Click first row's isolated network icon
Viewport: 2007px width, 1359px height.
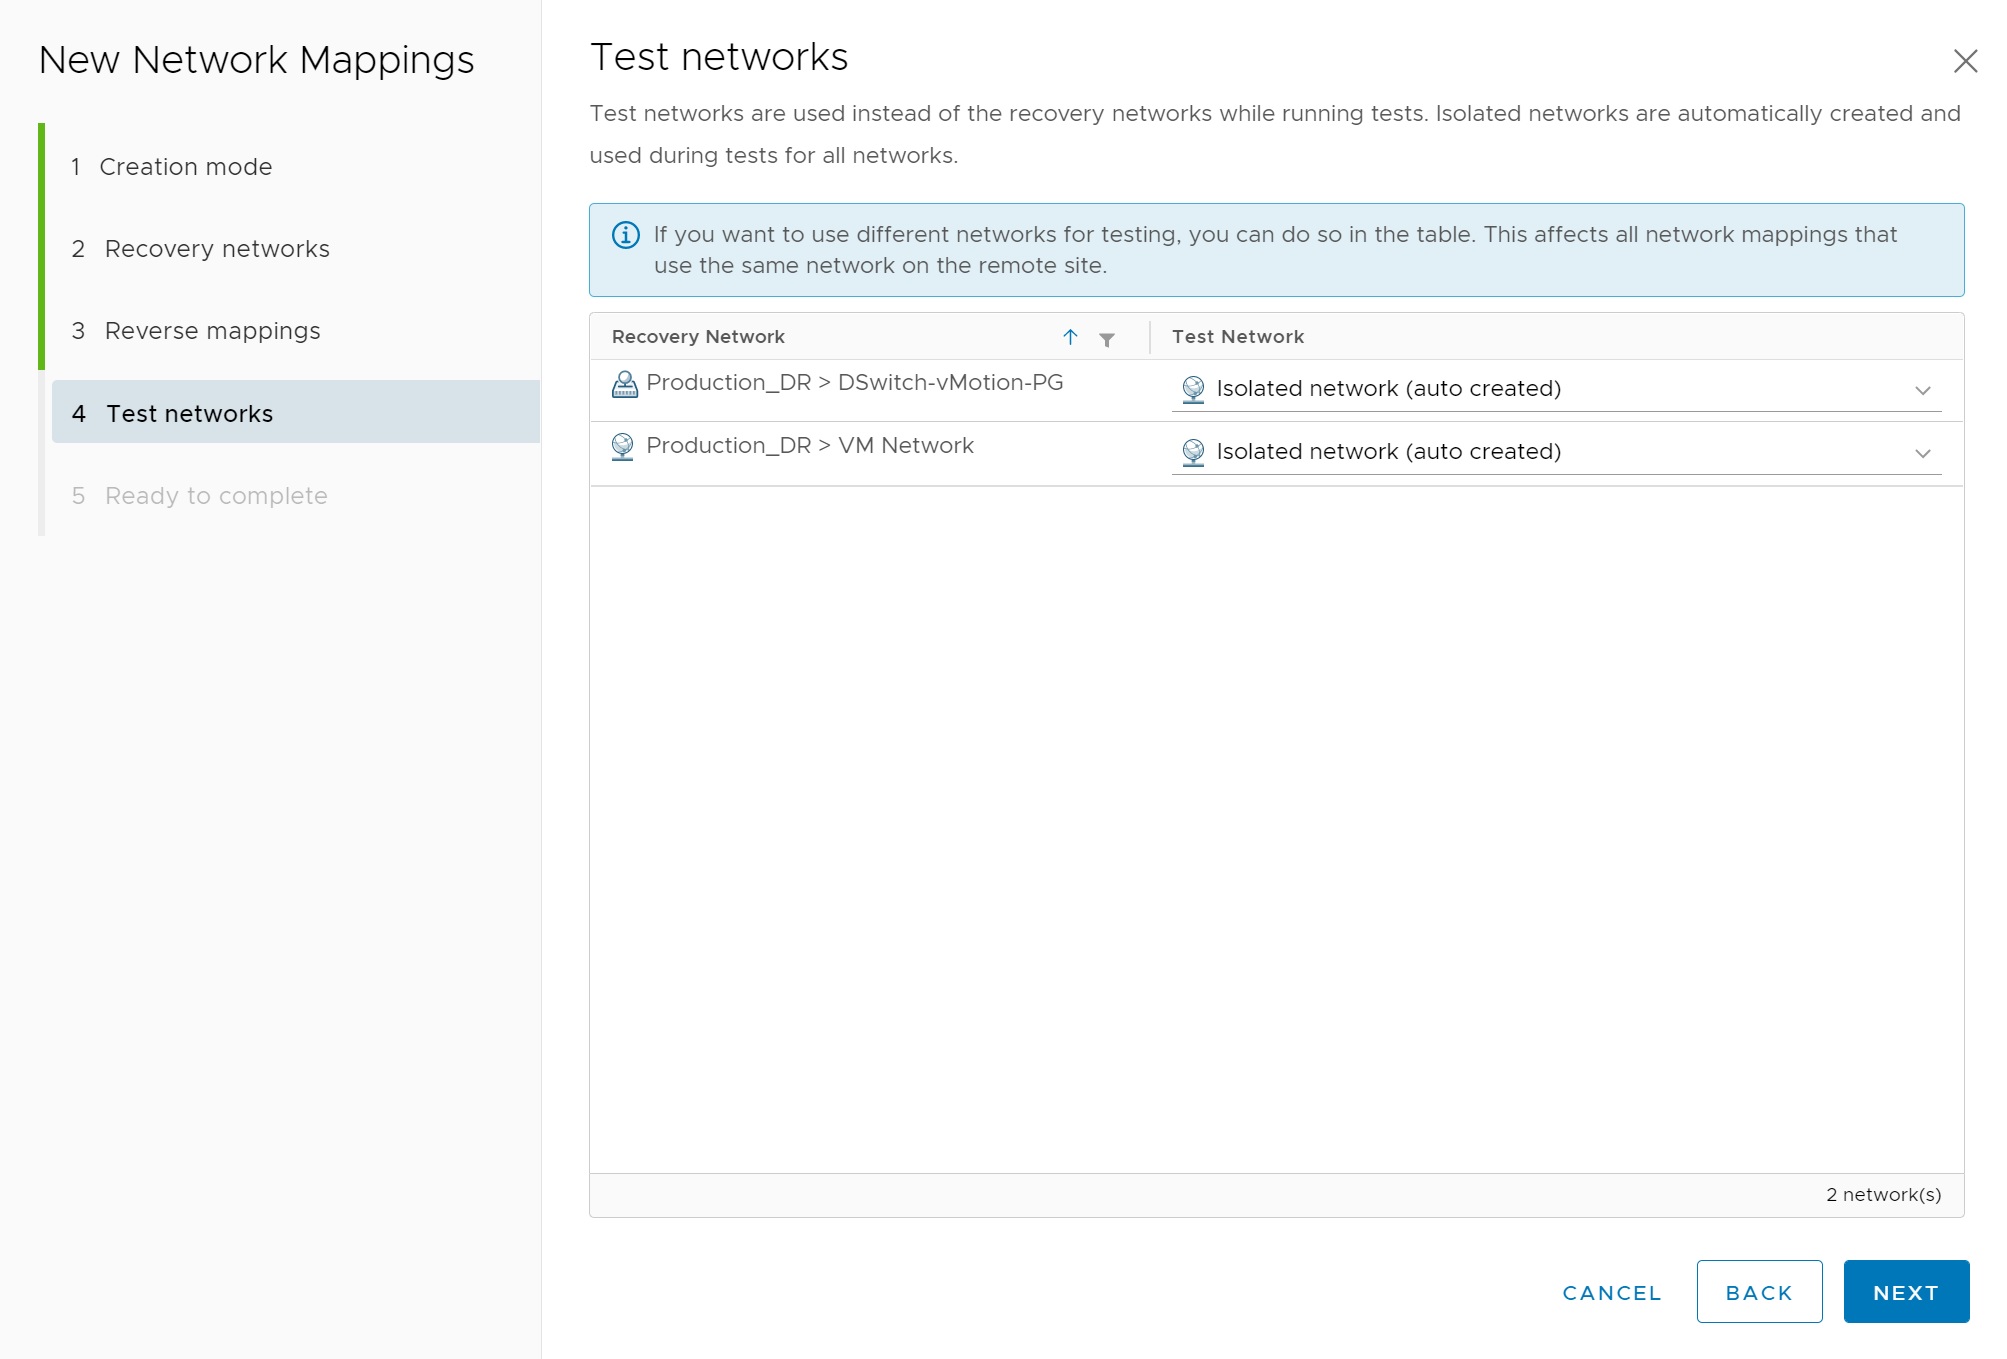point(1193,389)
